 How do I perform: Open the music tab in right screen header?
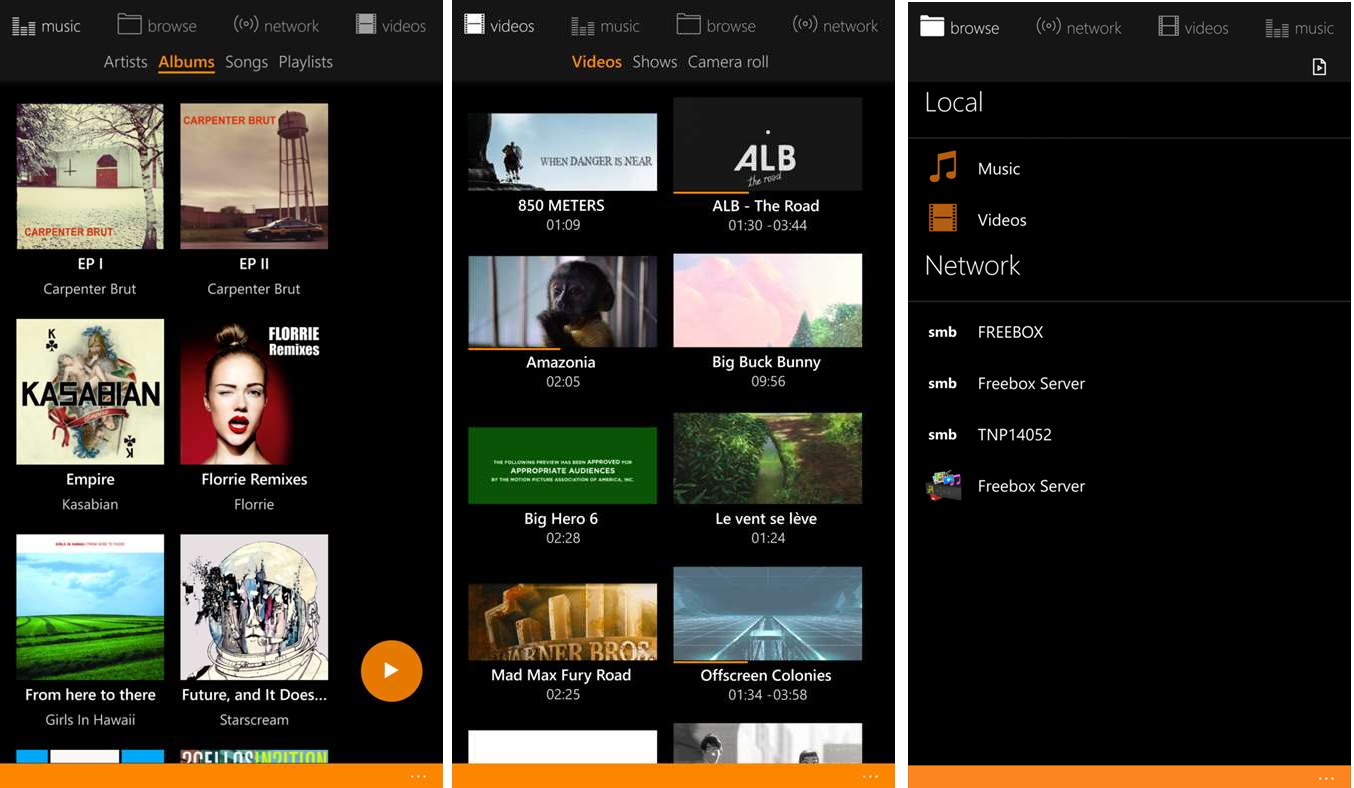pos(1299,26)
